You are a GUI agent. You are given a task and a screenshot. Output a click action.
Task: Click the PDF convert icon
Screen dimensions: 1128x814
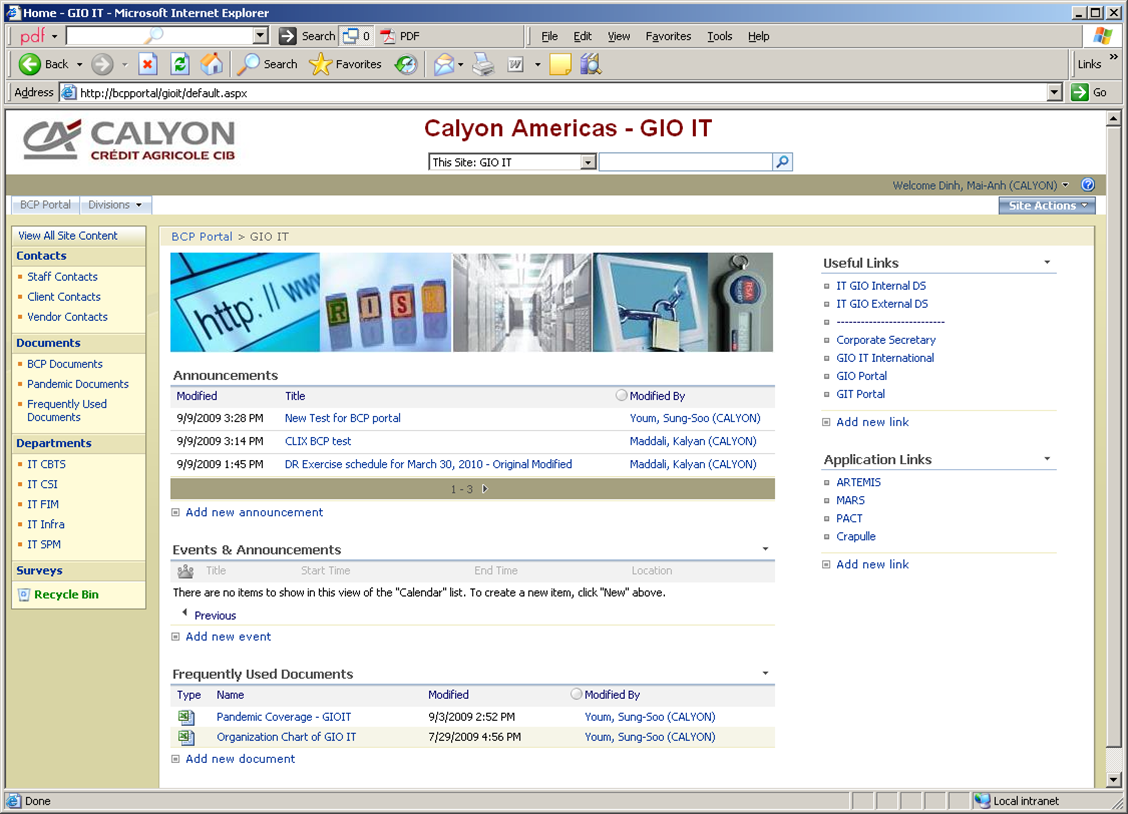coord(388,36)
